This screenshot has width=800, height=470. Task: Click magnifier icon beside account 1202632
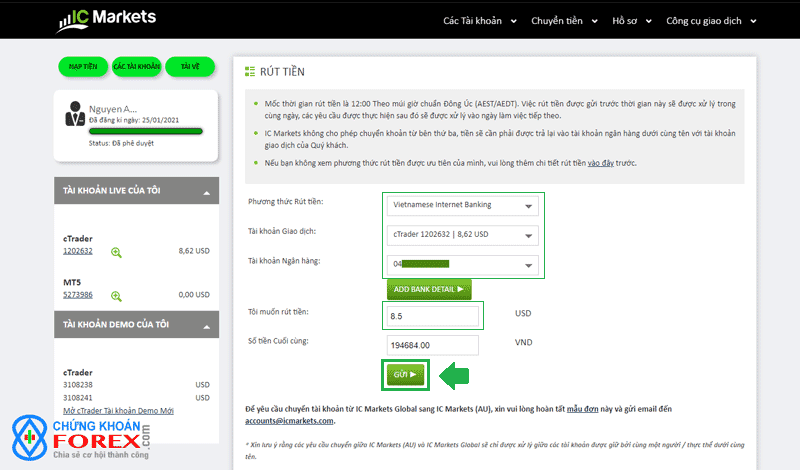[116, 252]
